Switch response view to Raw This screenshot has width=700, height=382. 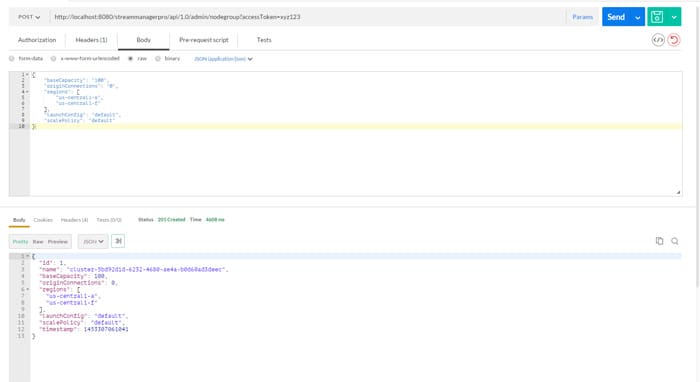click(x=38, y=241)
